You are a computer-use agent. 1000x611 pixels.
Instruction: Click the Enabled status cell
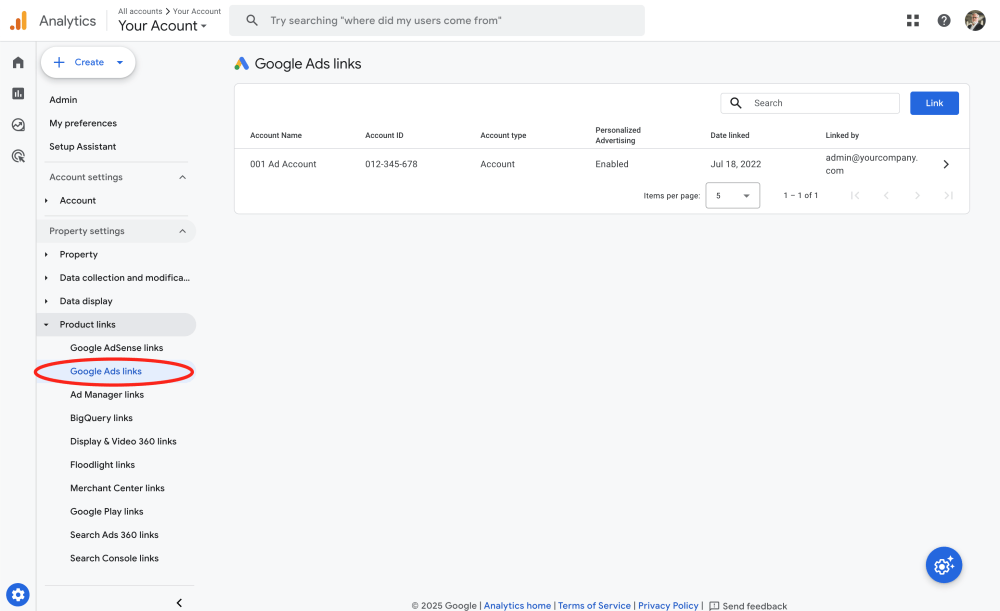[x=612, y=164]
